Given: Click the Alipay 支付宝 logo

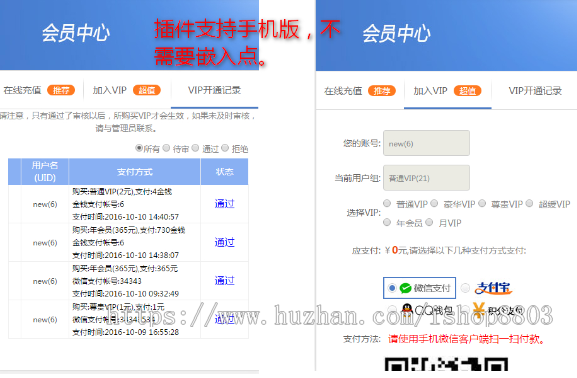Looking at the screenshot, I should (493, 288).
